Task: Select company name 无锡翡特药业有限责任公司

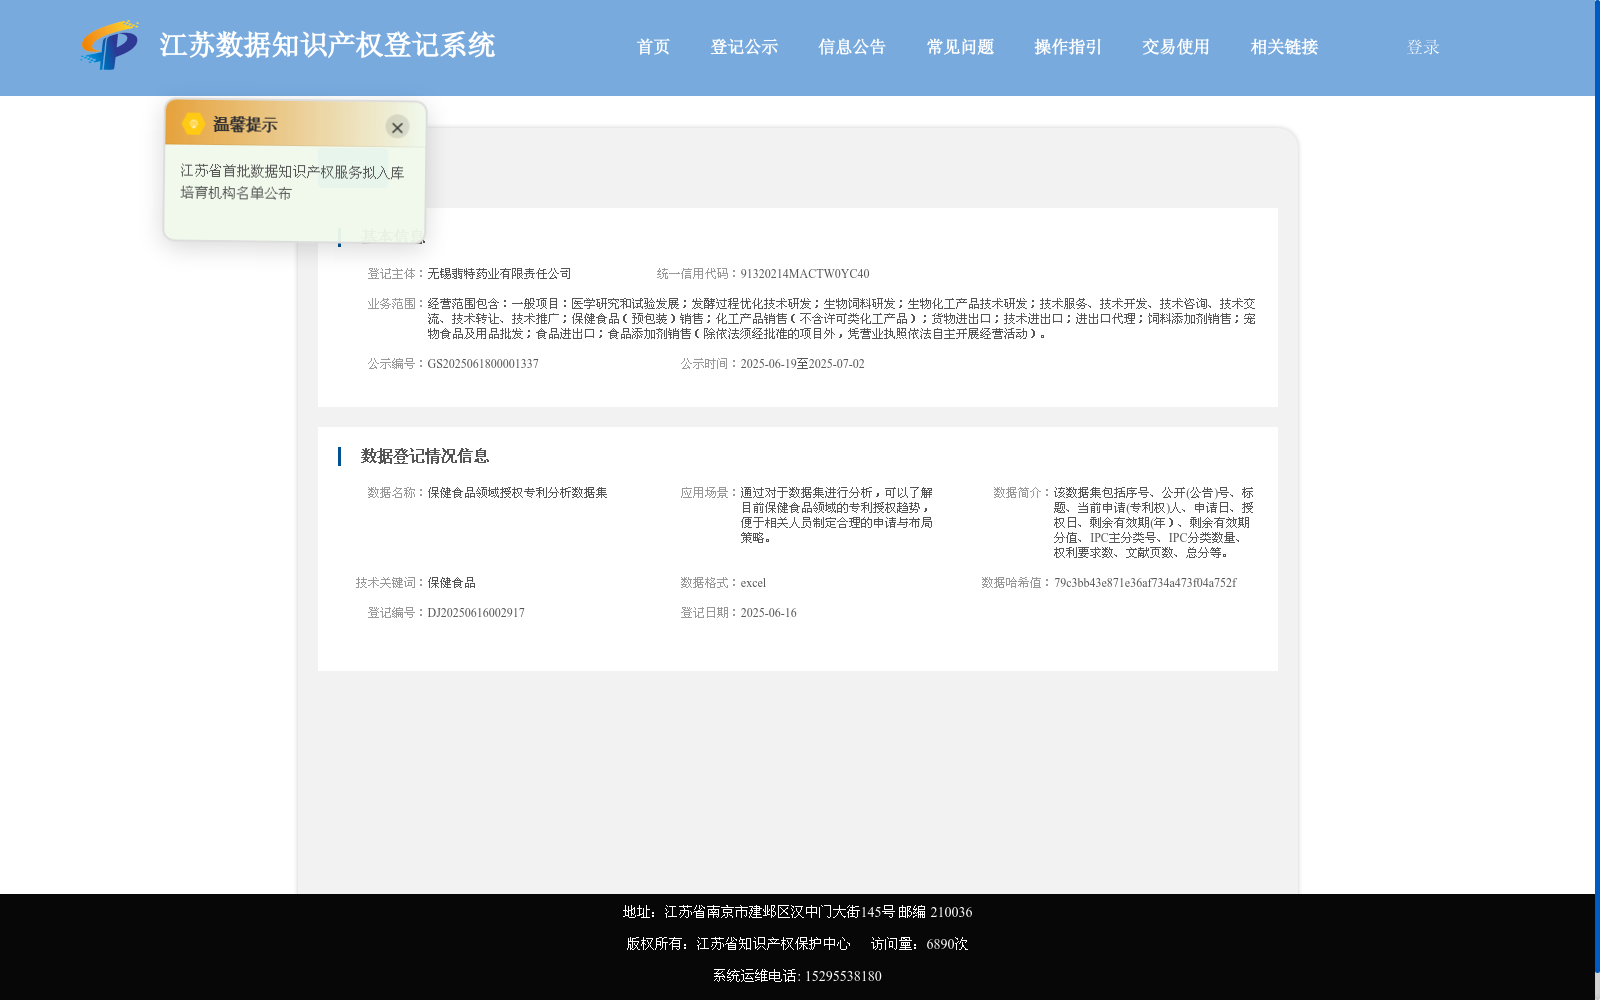Action: (x=499, y=274)
